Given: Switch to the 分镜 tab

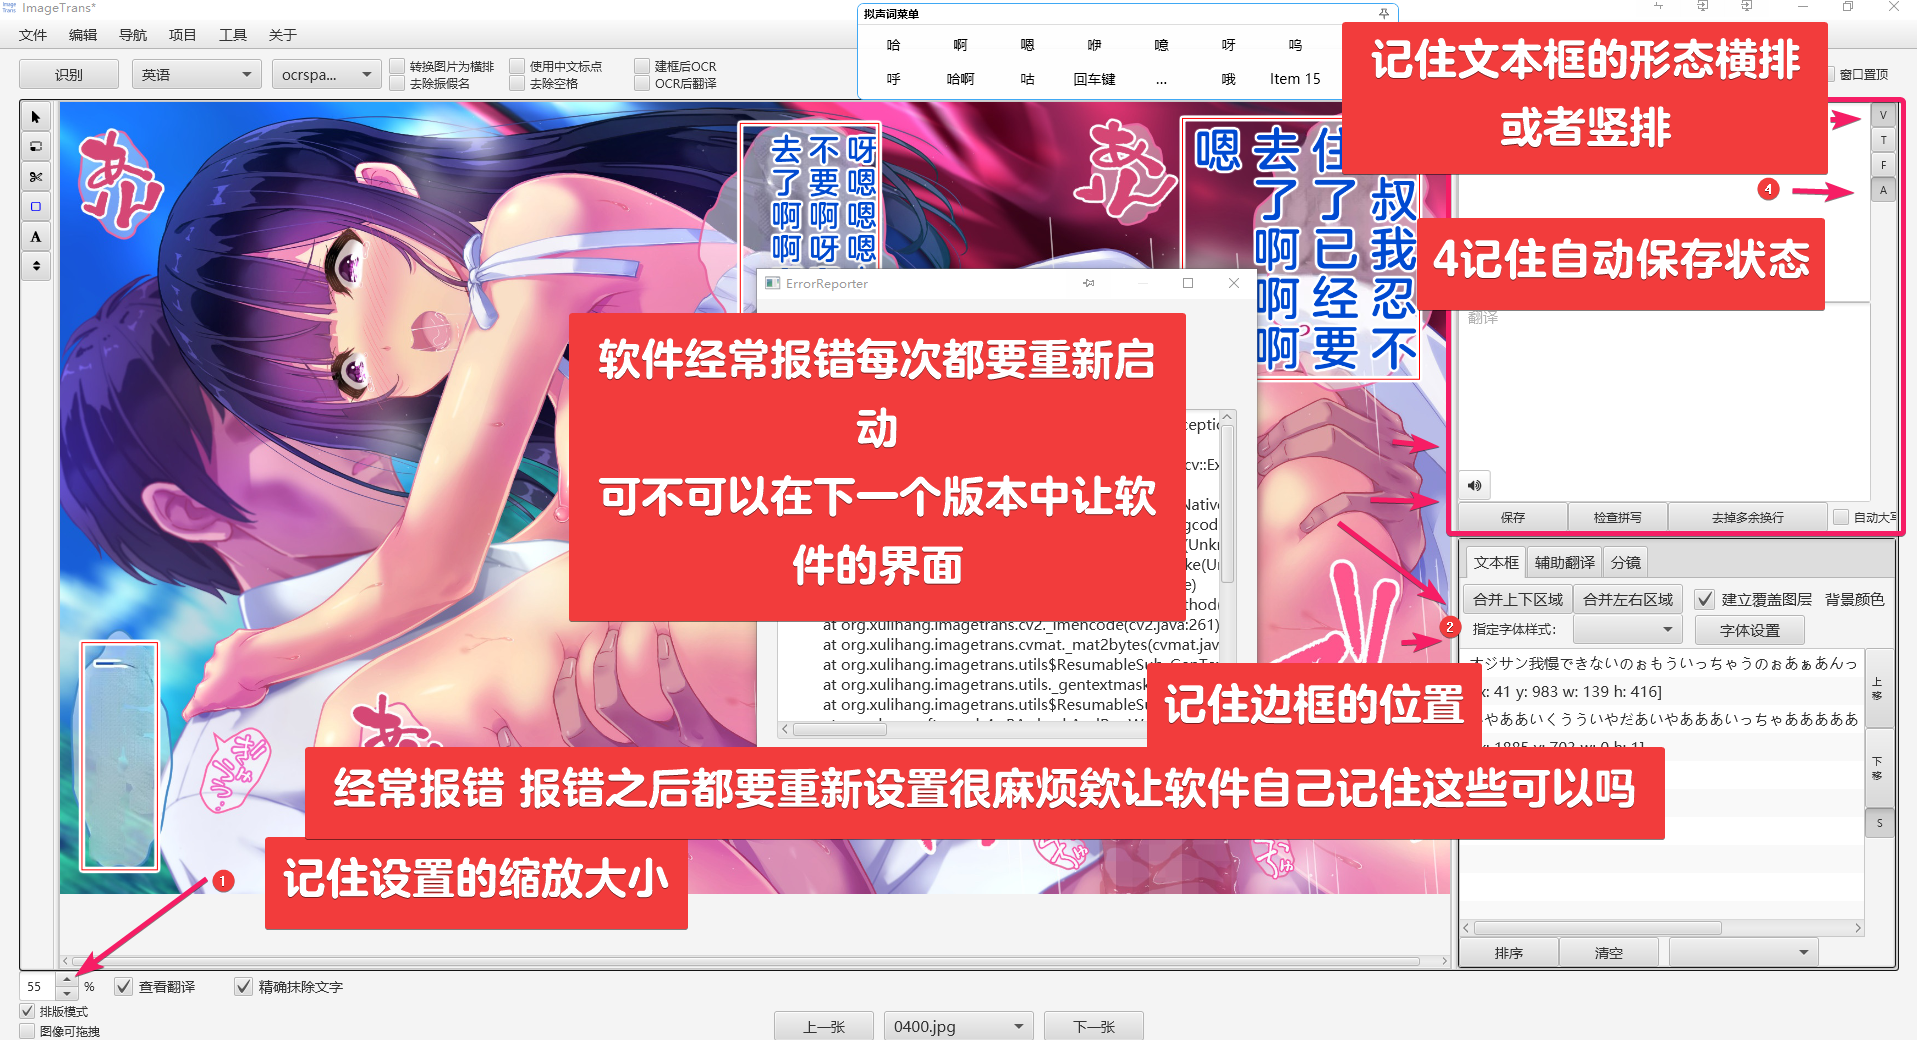Looking at the screenshot, I should (x=1626, y=562).
